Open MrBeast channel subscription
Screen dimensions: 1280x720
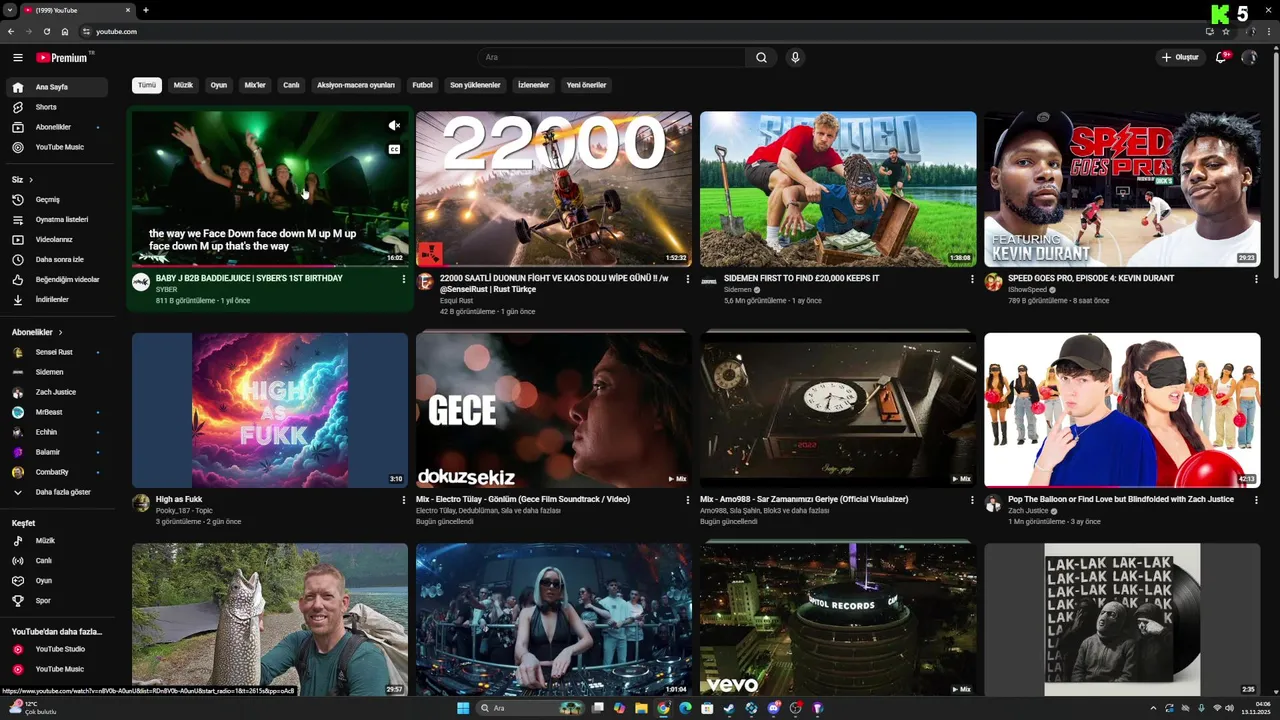[55, 412]
